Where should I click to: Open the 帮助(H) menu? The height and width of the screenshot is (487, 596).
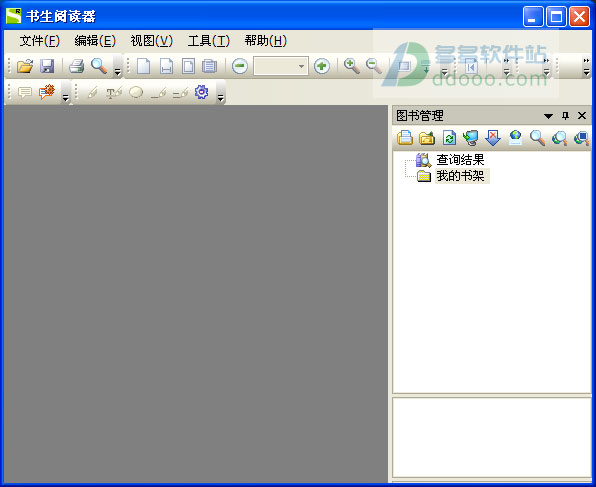click(x=265, y=41)
